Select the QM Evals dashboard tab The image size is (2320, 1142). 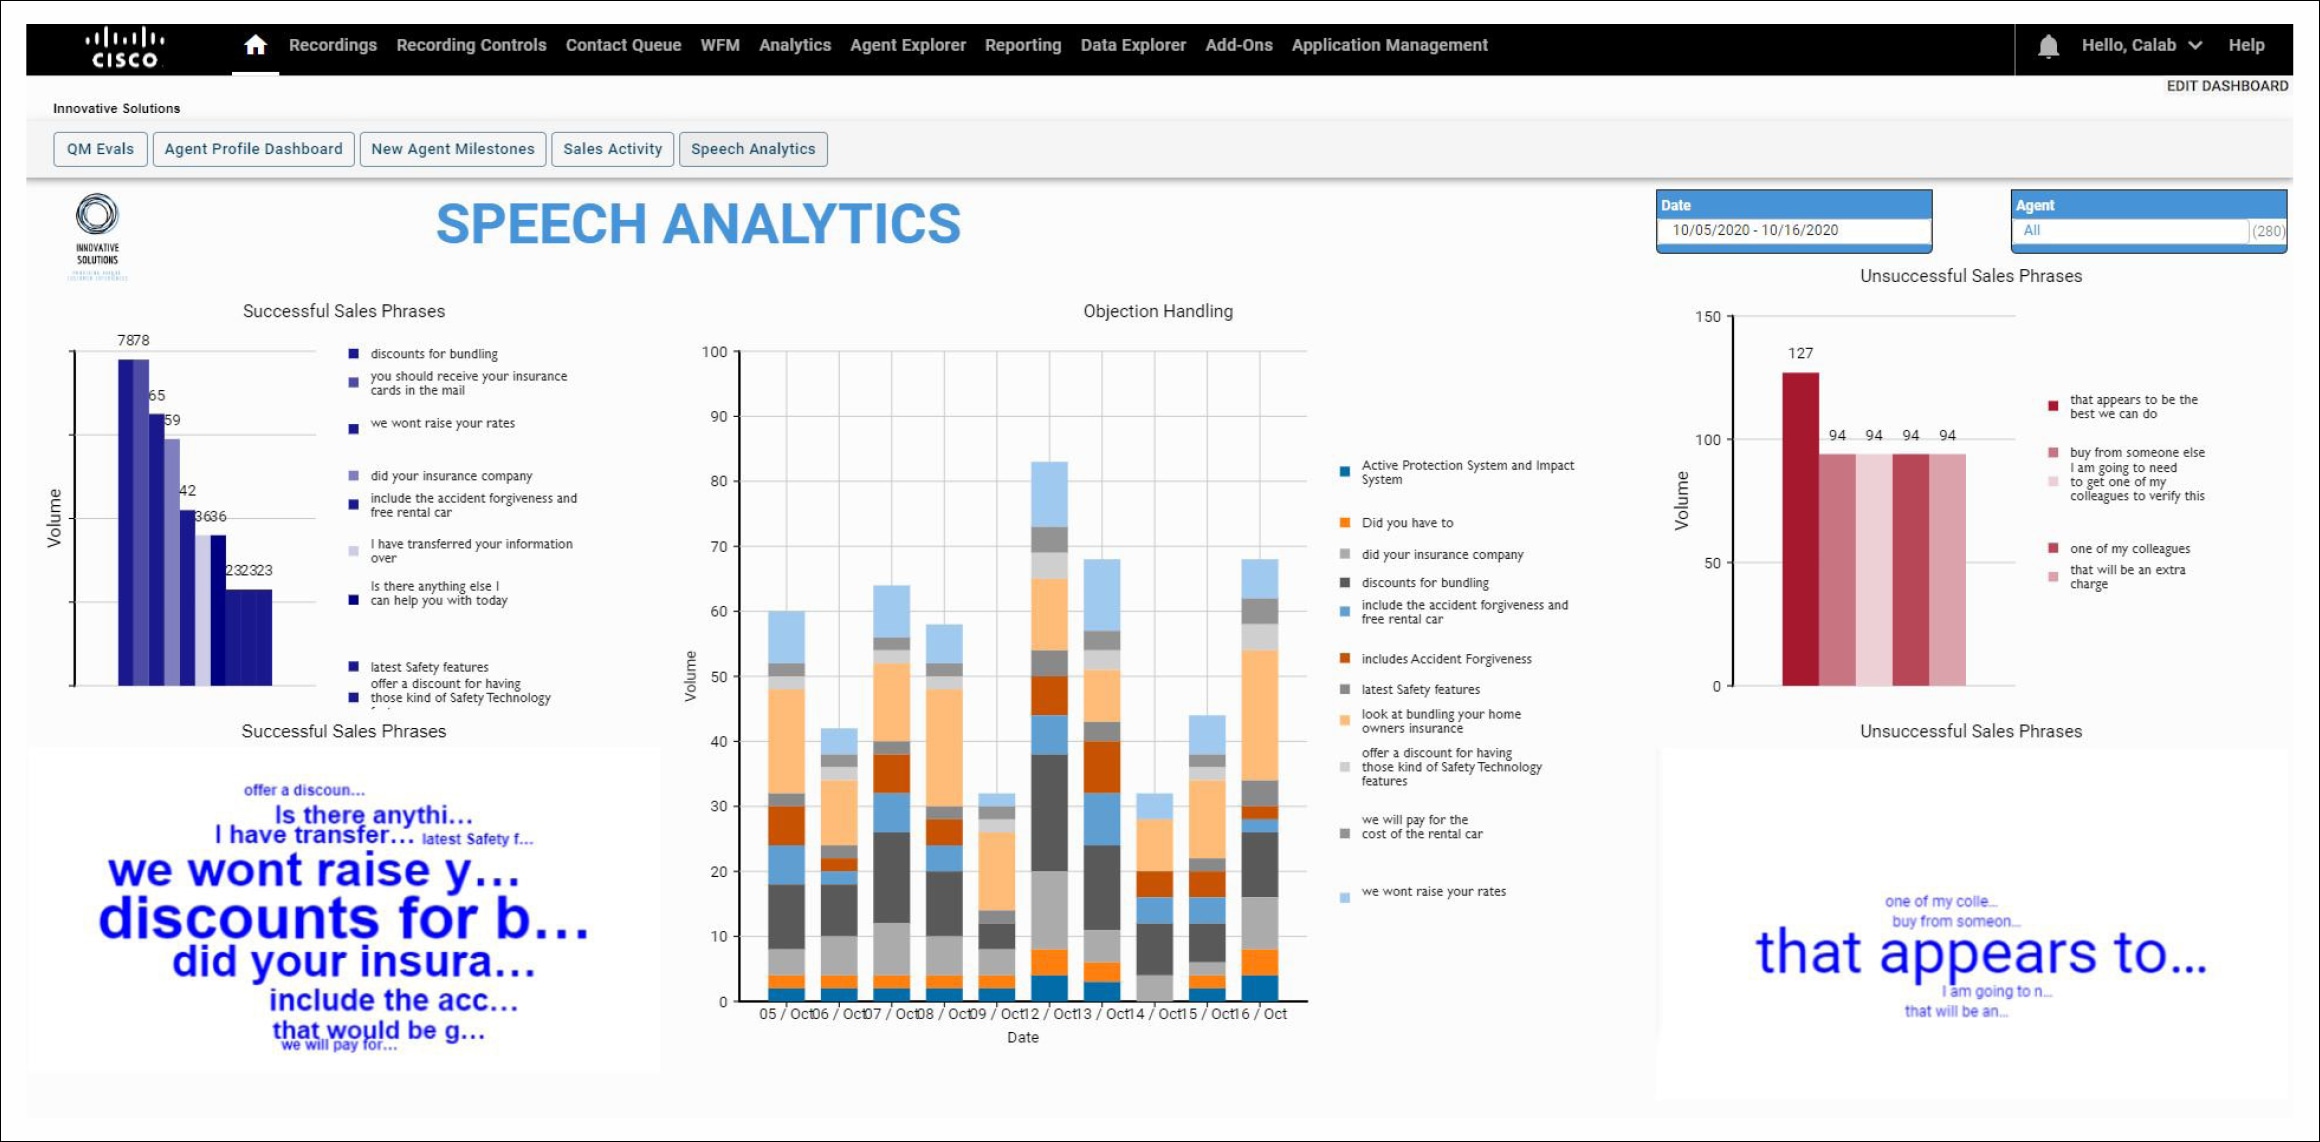point(100,149)
